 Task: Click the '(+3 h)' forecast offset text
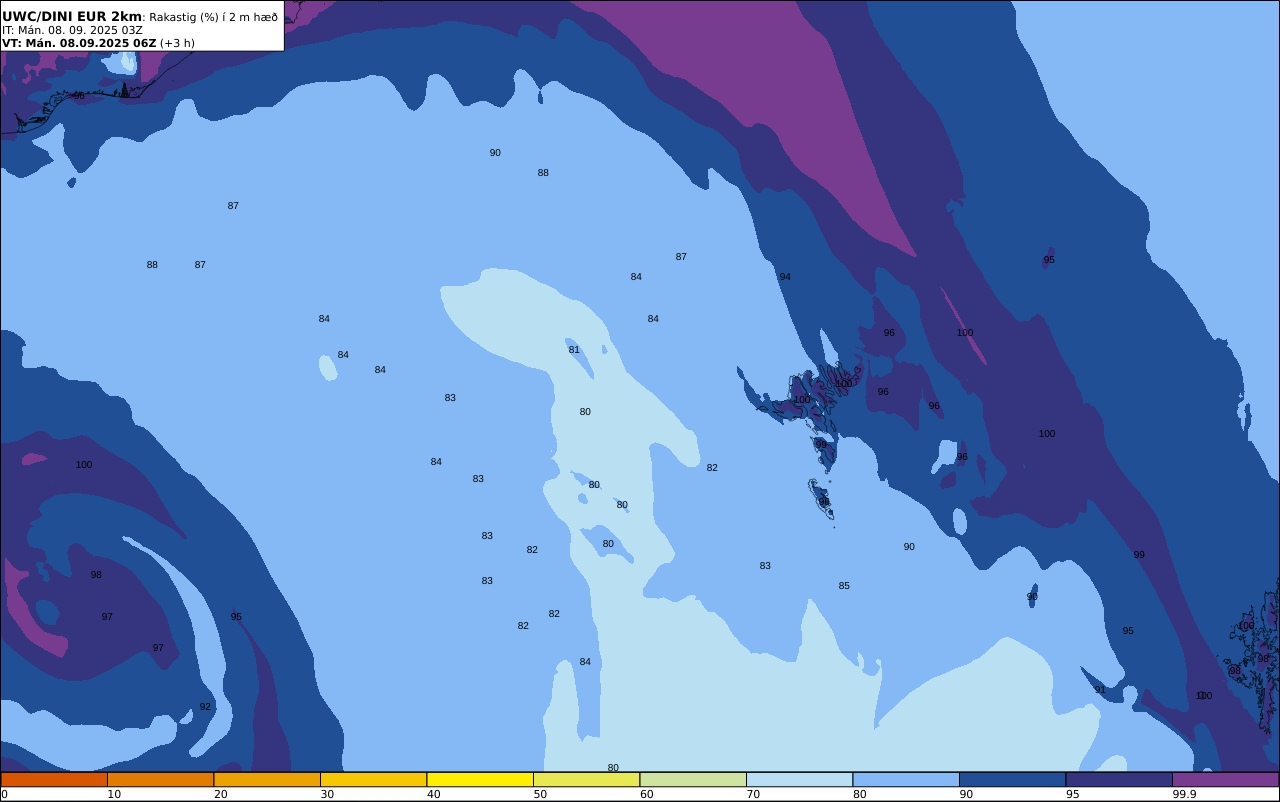(177, 43)
